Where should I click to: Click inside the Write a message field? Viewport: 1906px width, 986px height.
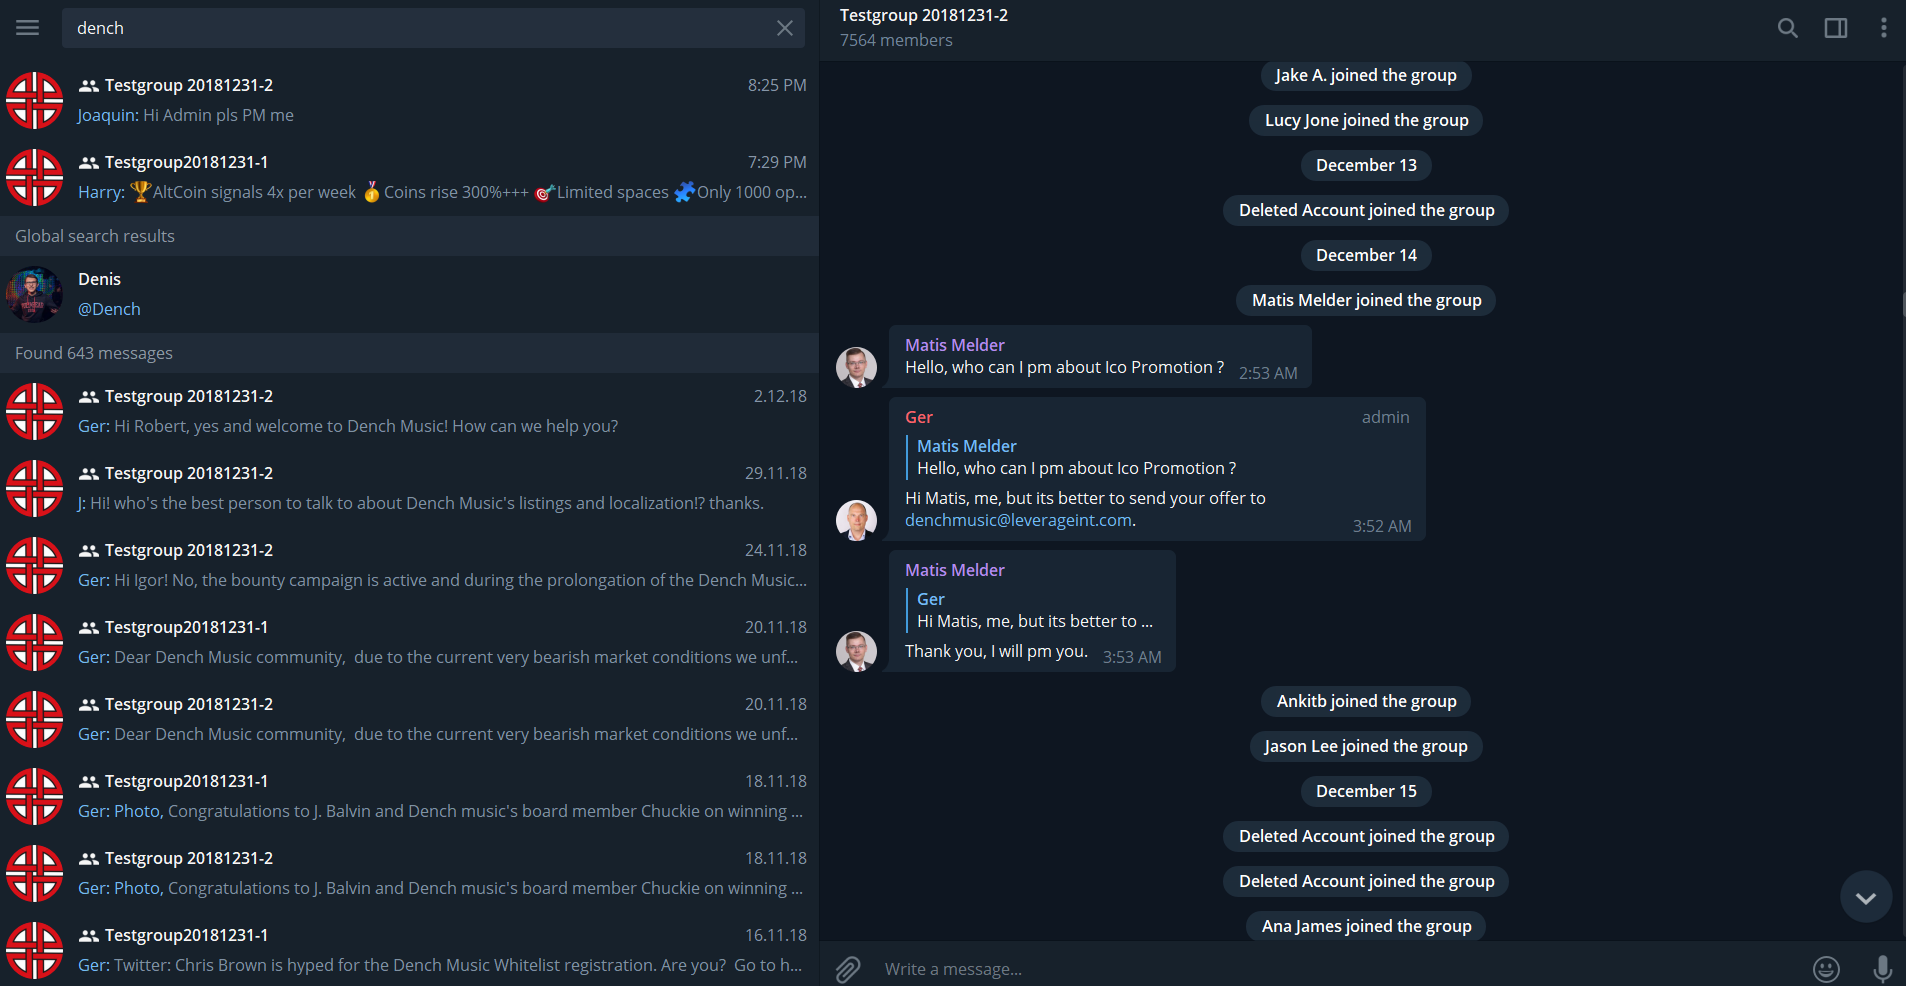[1340, 969]
